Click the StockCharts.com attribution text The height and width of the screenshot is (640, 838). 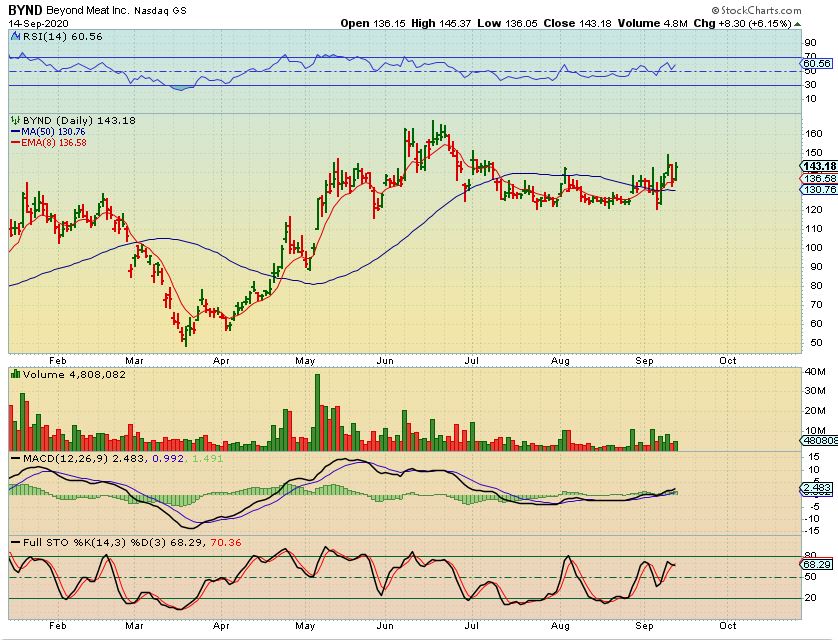click(x=756, y=10)
